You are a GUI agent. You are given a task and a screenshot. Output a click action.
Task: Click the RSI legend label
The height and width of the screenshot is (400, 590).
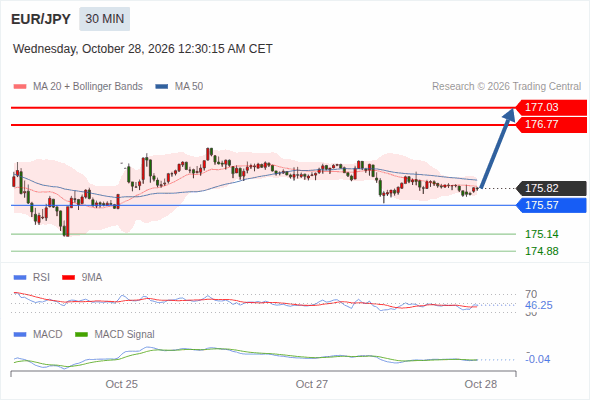point(41,278)
